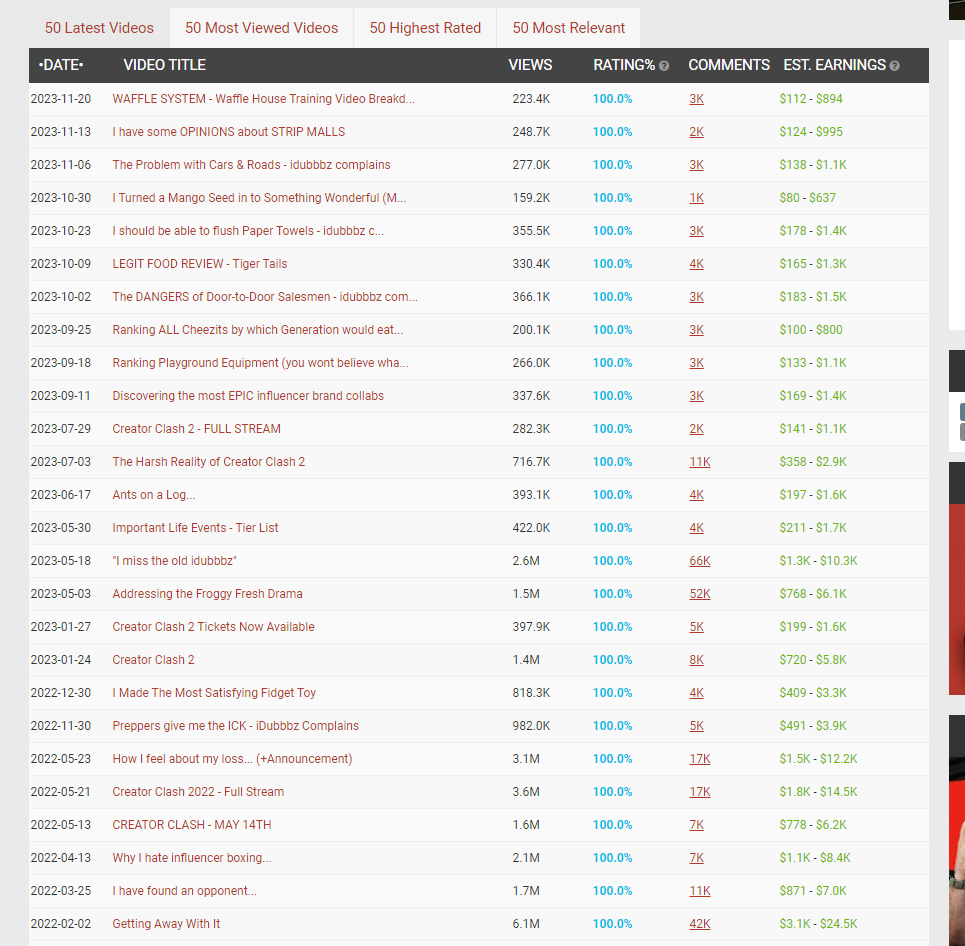Viewport: 965px width, 946px height.
Task: Sort by the RATING% column header
Action: (x=624, y=65)
